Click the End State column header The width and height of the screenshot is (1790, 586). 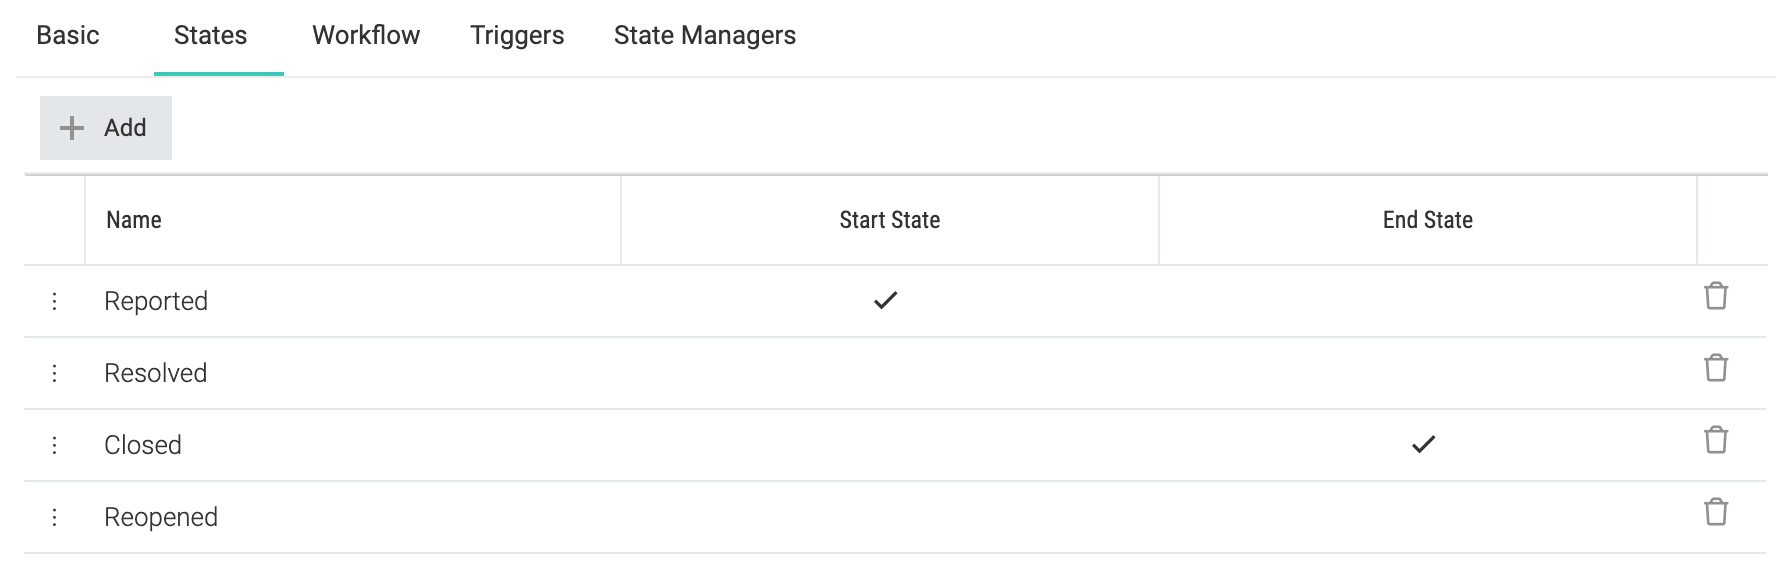tap(1428, 220)
